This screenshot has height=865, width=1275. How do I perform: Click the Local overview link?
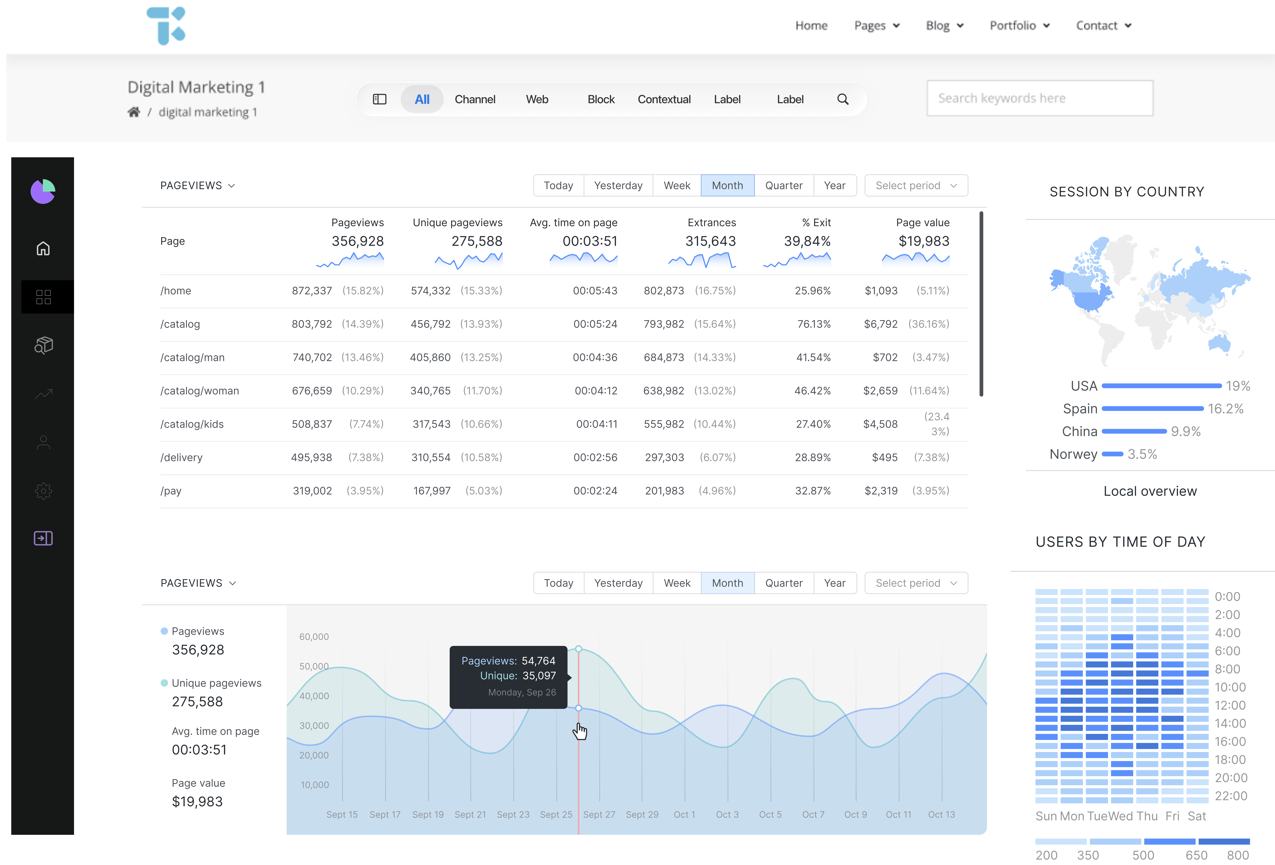click(x=1149, y=491)
